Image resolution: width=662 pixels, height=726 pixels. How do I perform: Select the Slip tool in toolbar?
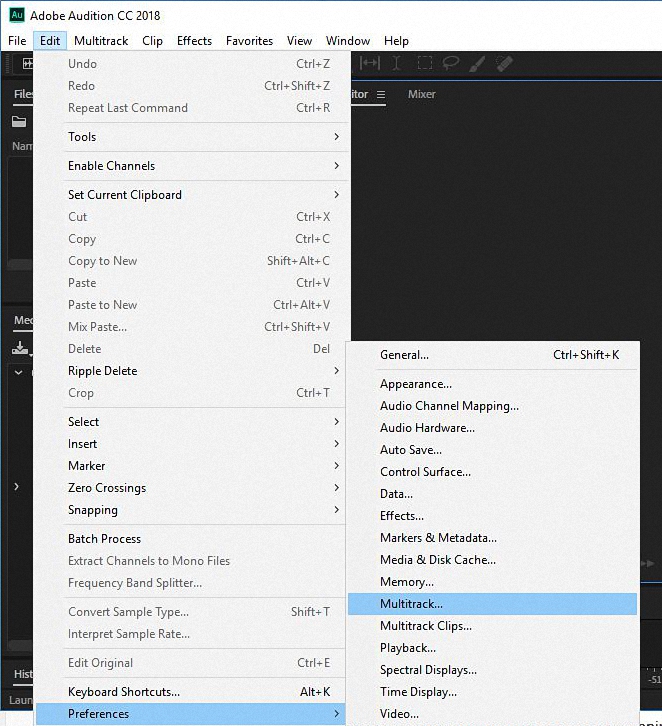[369, 63]
